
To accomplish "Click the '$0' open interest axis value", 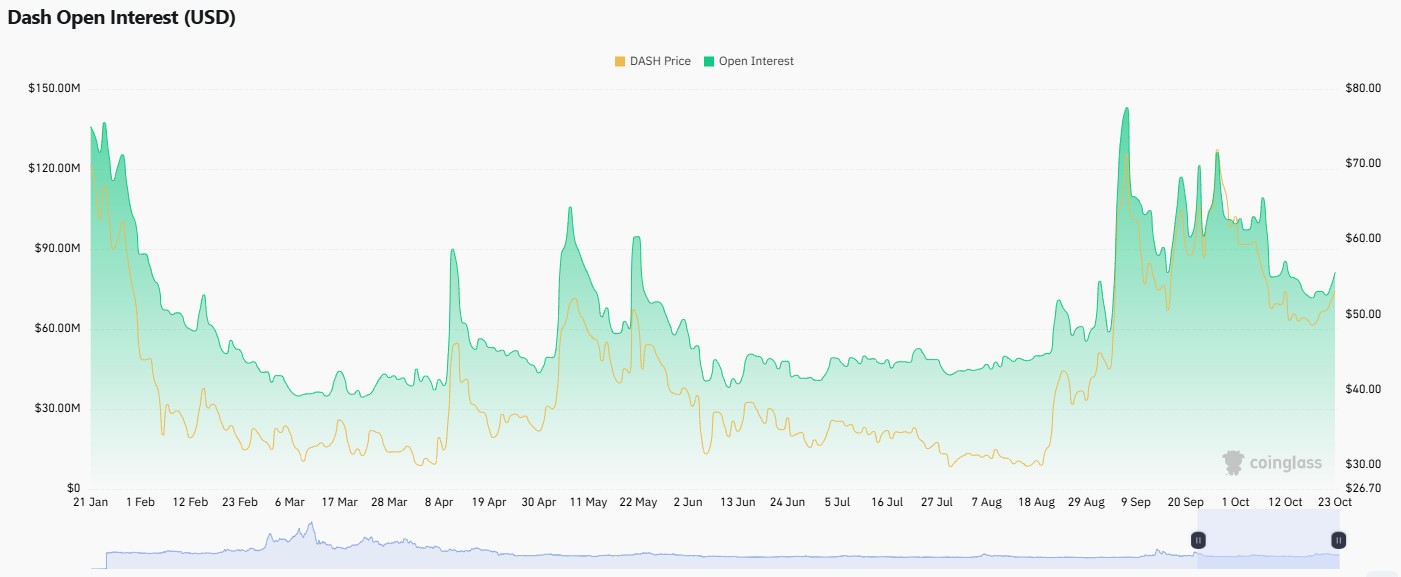I will point(74,488).
